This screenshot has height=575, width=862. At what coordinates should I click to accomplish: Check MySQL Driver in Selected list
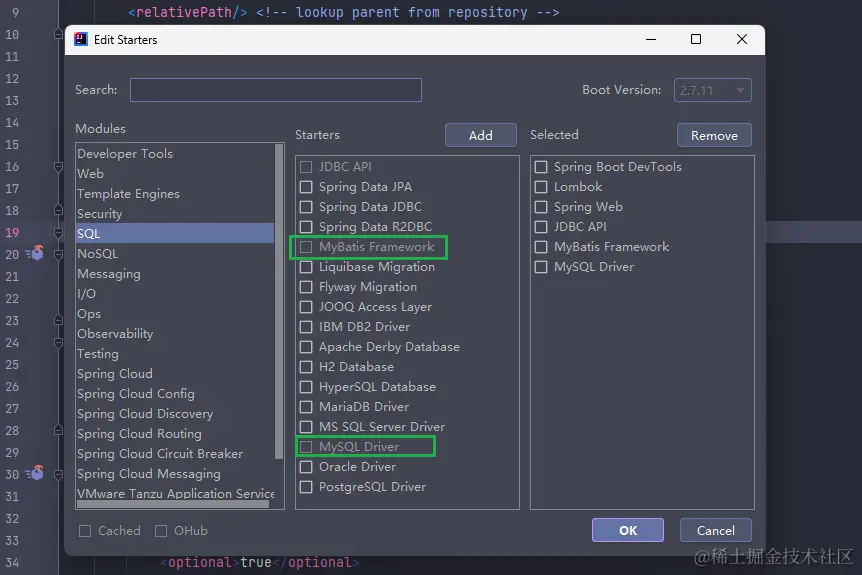(541, 267)
